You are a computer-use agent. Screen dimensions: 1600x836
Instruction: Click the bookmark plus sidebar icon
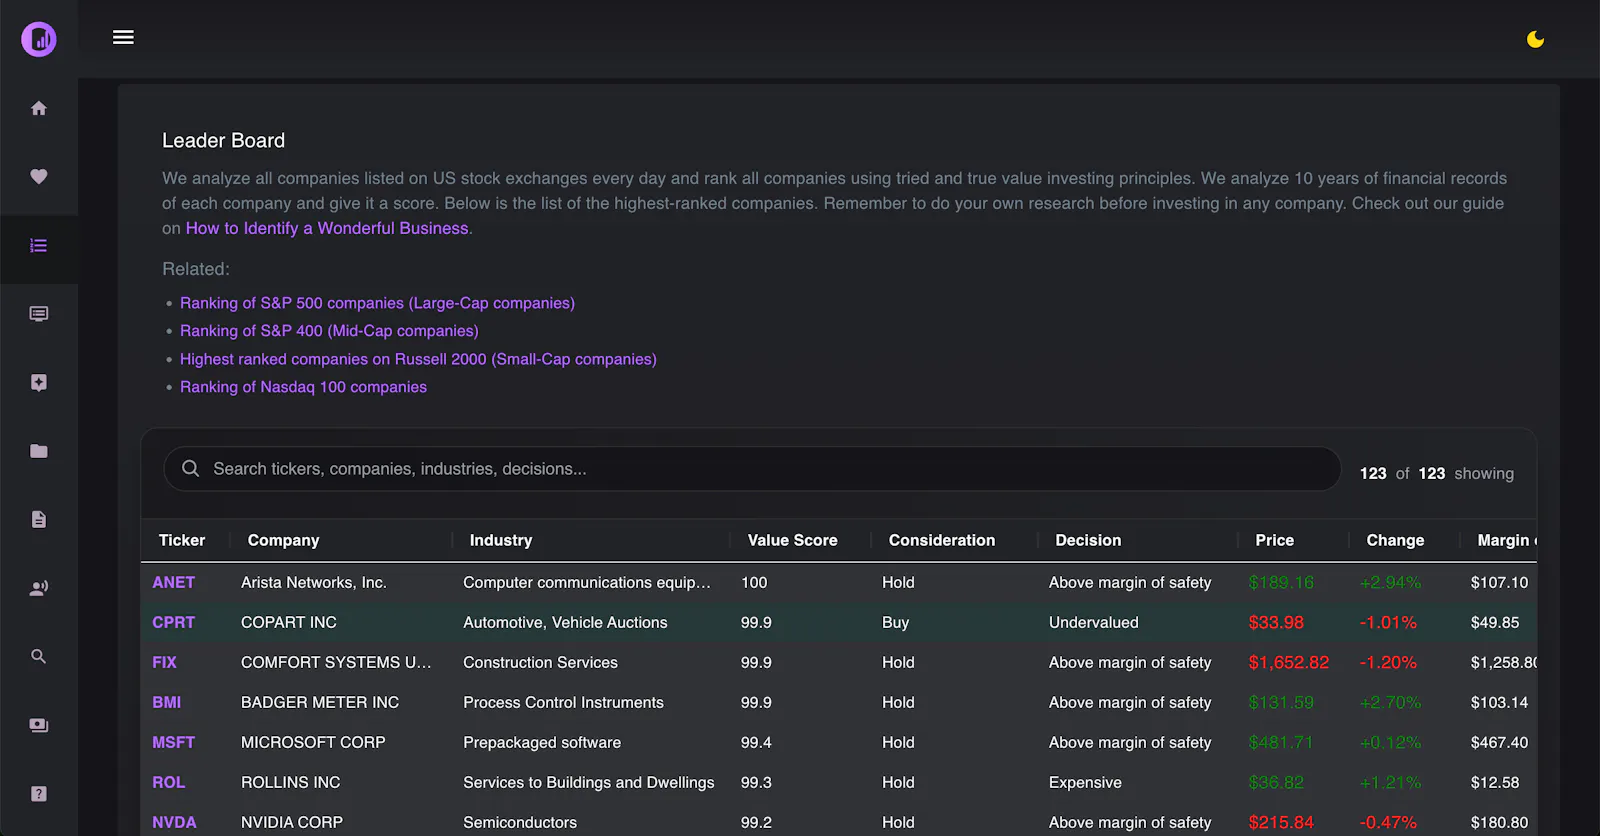point(39,382)
